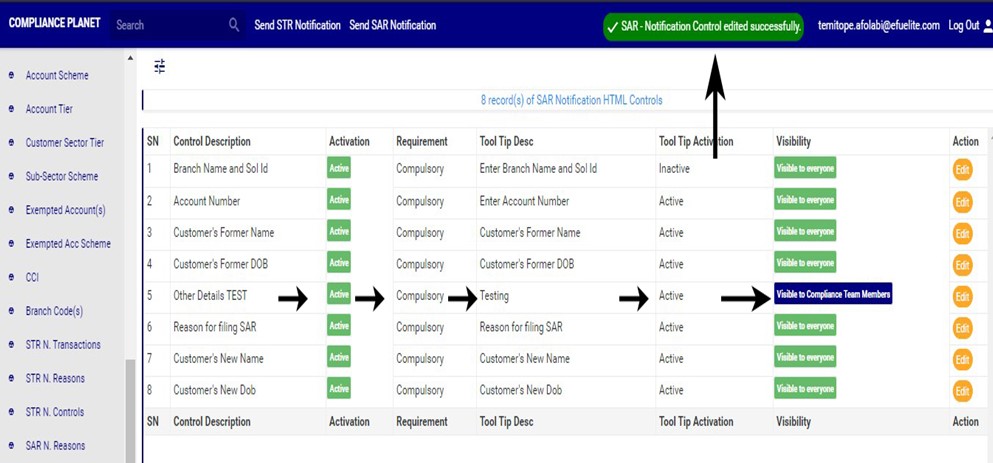Viewport: 993px width, 463px height.
Task: Toggle the Active badge for Customer's Former Name
Action: coord(339,232)
